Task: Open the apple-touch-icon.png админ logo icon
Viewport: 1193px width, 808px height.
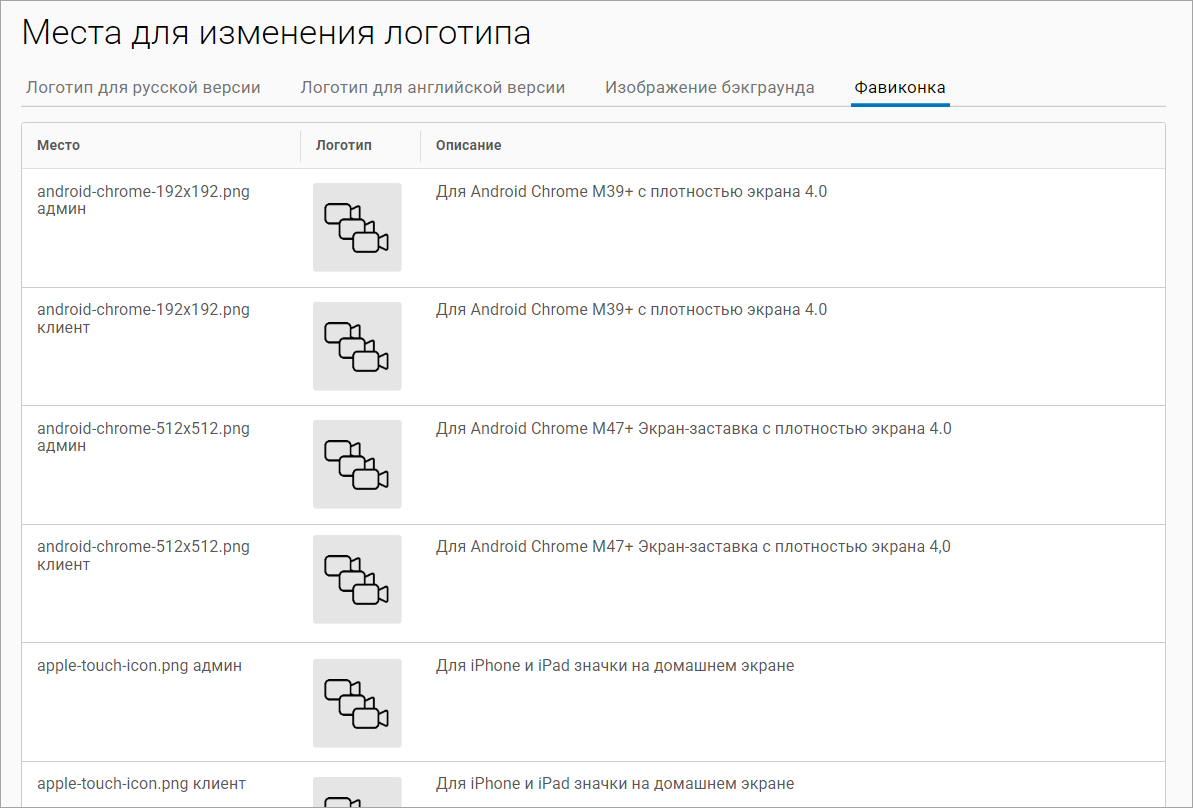Action: pos(356,703)
